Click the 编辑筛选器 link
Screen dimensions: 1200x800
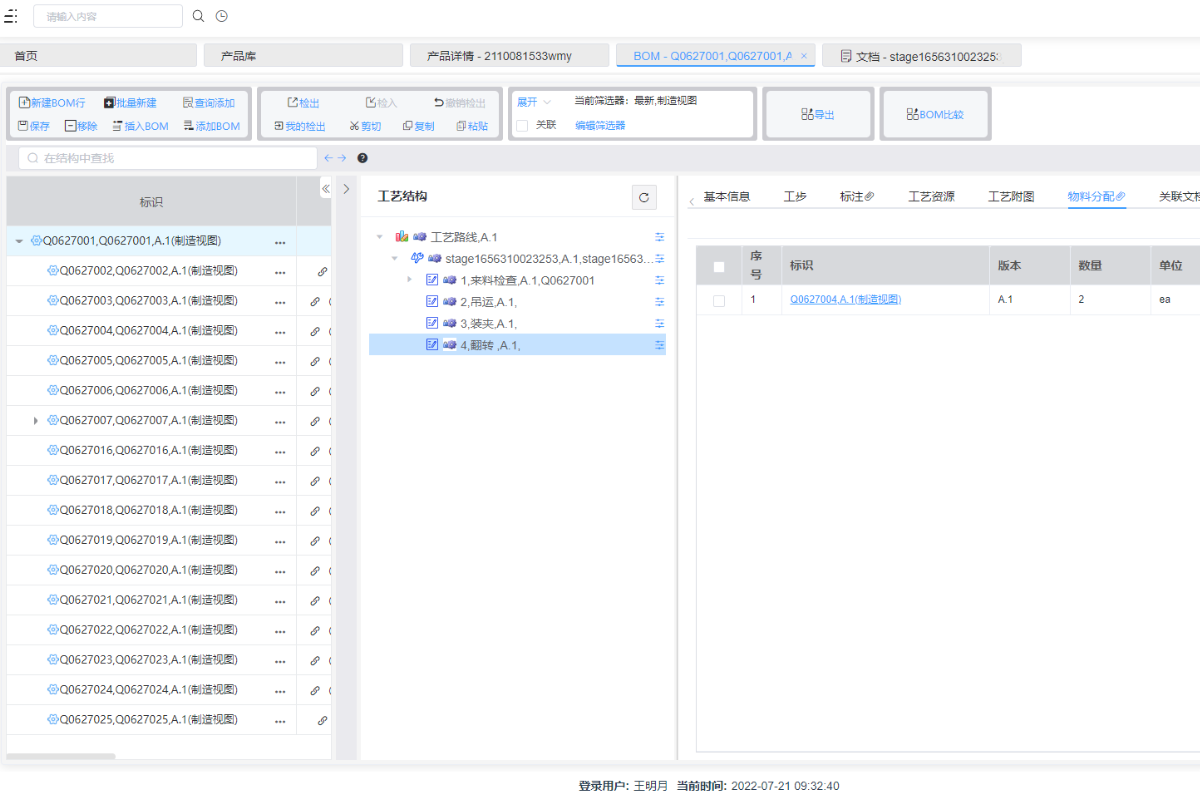coord(600,126)
